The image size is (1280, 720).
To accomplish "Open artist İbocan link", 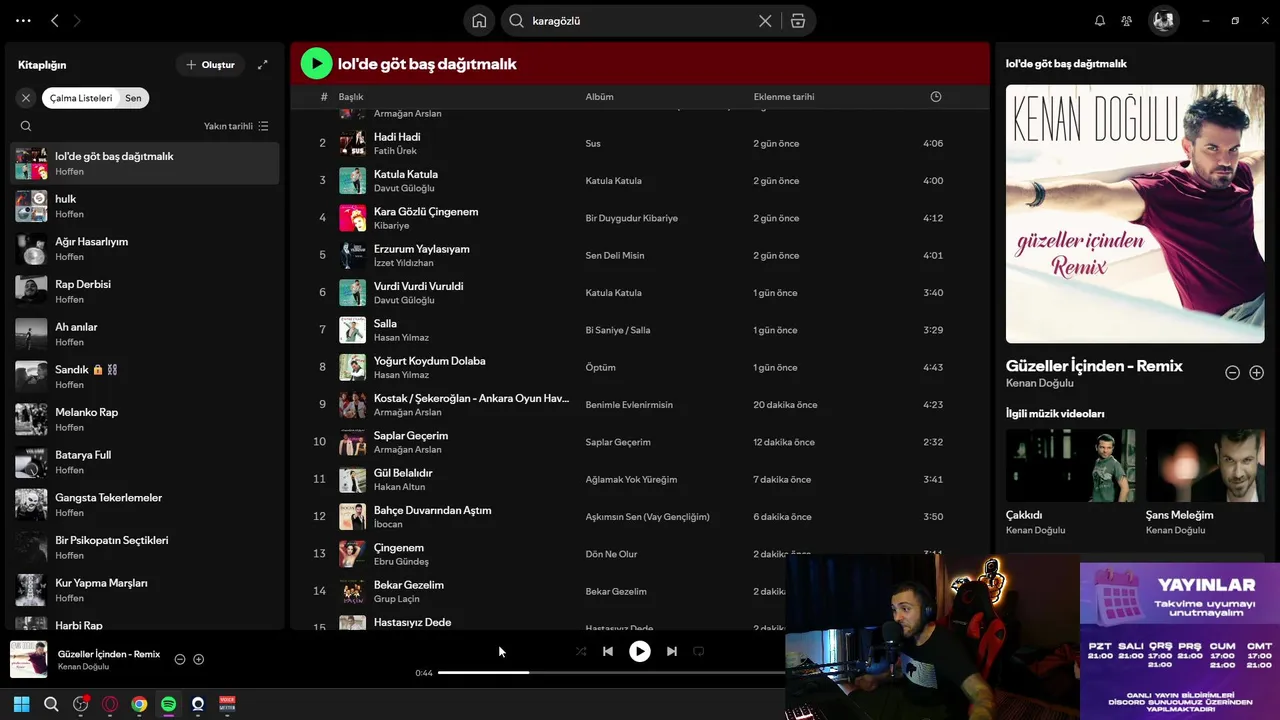I will point(388,524).
